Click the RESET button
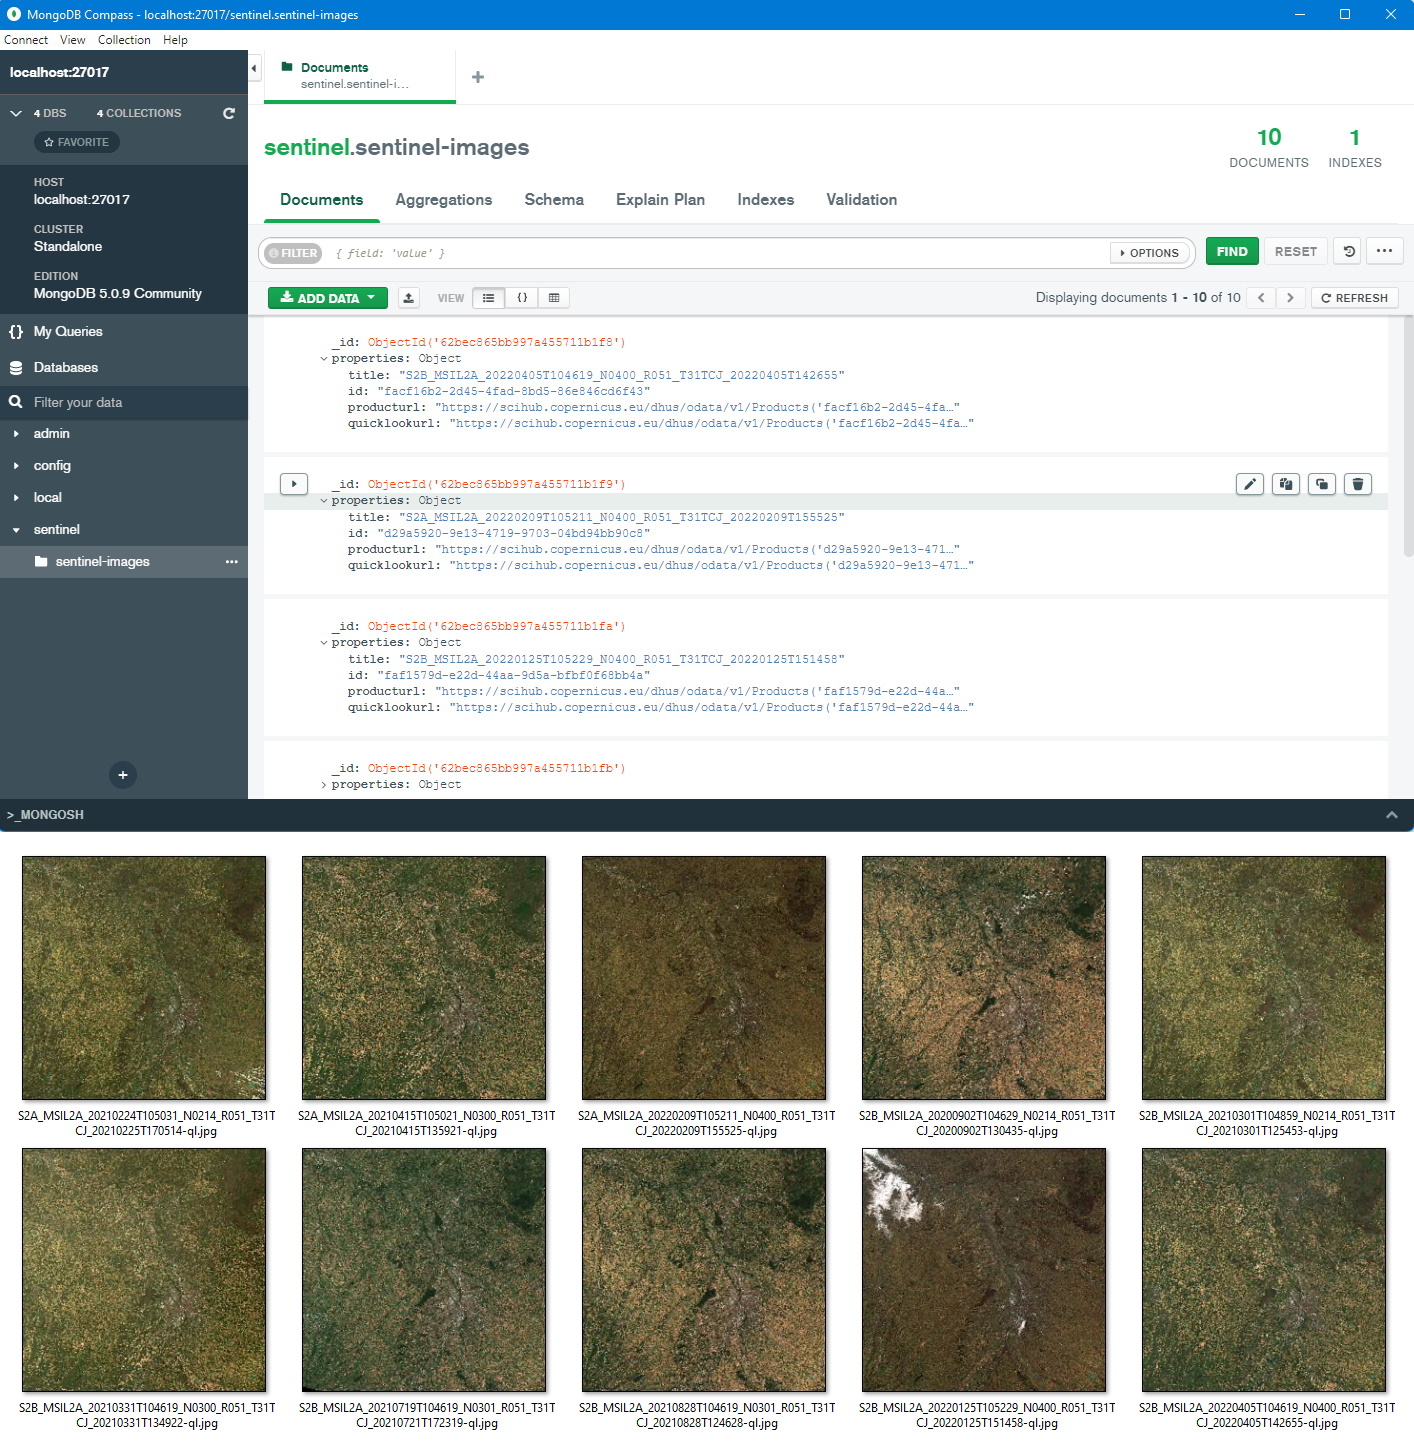The height and width of the screenshot is (1456, 1414). point(1296,251)
